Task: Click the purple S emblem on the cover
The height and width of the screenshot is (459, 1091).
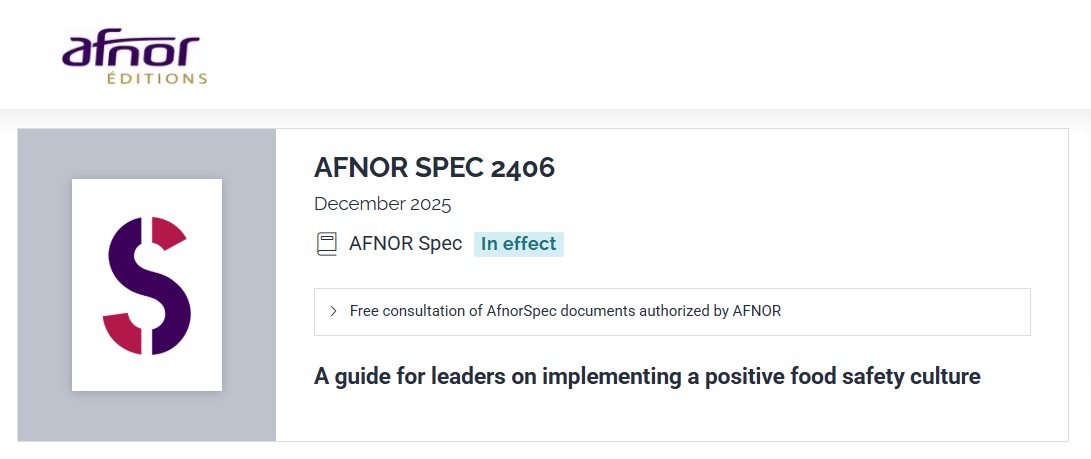Action: coord(147,284)
